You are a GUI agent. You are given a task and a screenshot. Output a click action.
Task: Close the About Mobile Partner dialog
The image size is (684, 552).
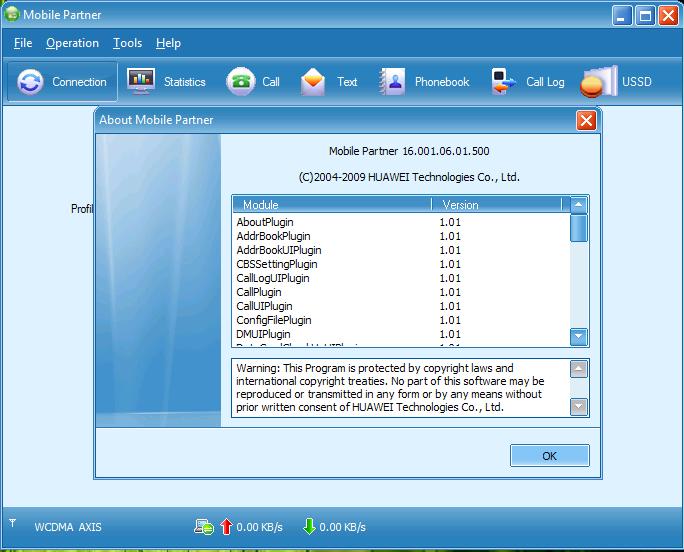(x=586, y=120)
